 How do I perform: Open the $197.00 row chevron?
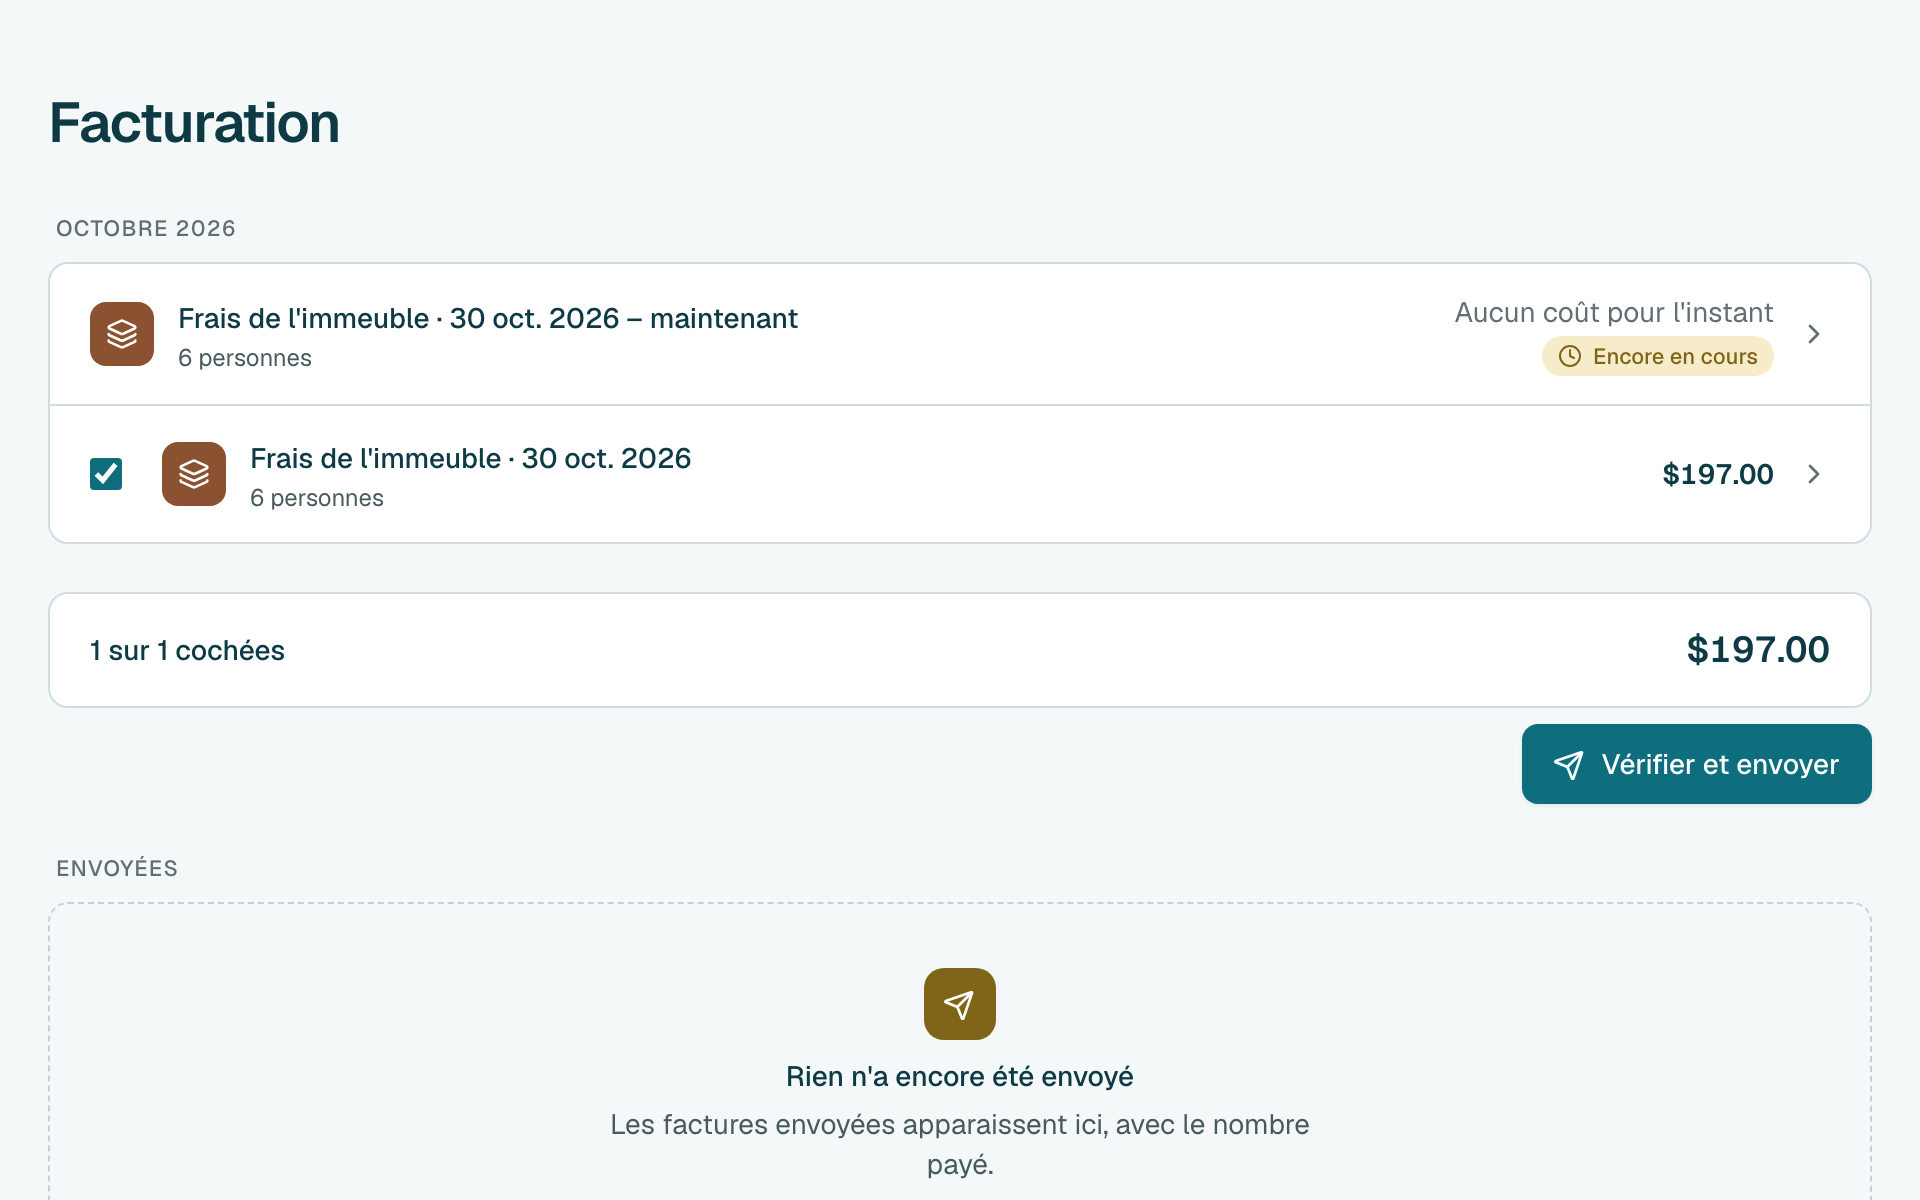pyautogui.click(x=1814, y=474)
